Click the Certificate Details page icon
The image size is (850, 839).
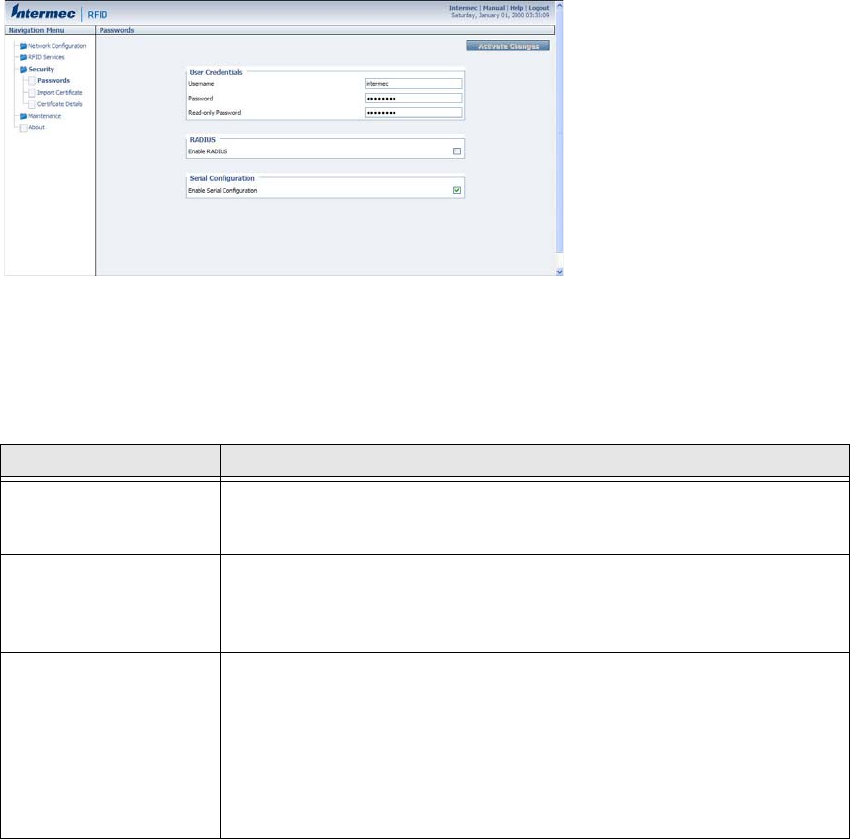click(x=32, y=104)
